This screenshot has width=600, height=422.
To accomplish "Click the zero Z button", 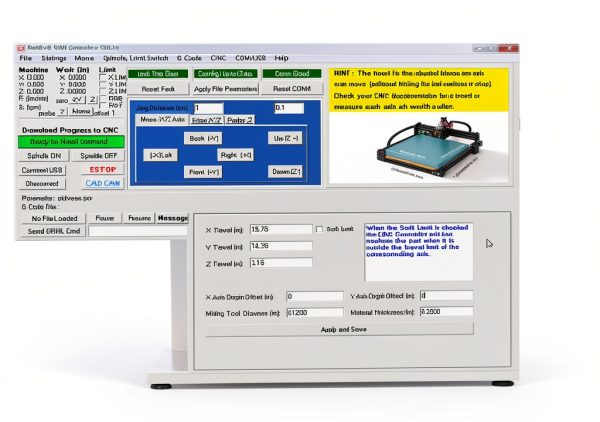I will (93, 100).
